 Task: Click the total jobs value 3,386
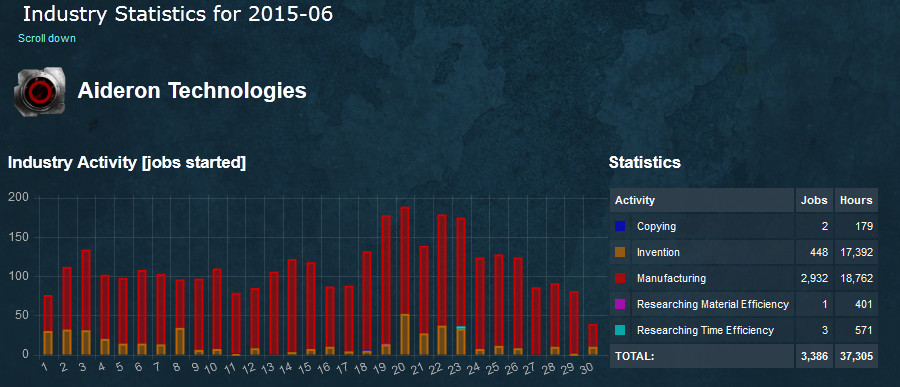coord(814,357)
